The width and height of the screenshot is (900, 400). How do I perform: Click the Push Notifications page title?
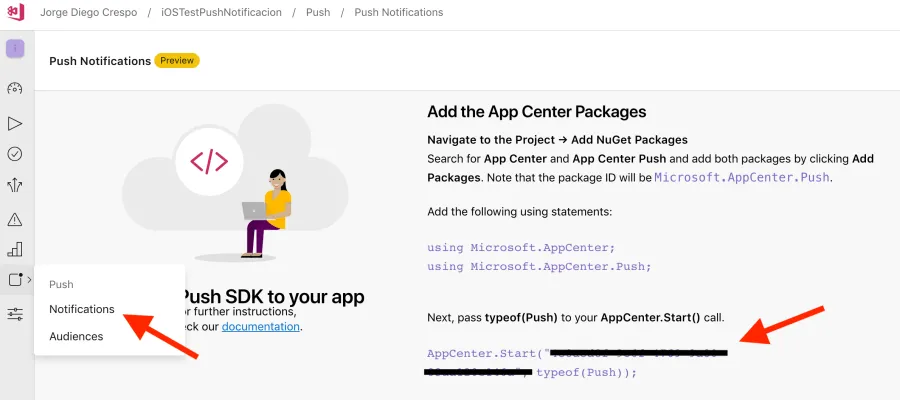[100, 61]
